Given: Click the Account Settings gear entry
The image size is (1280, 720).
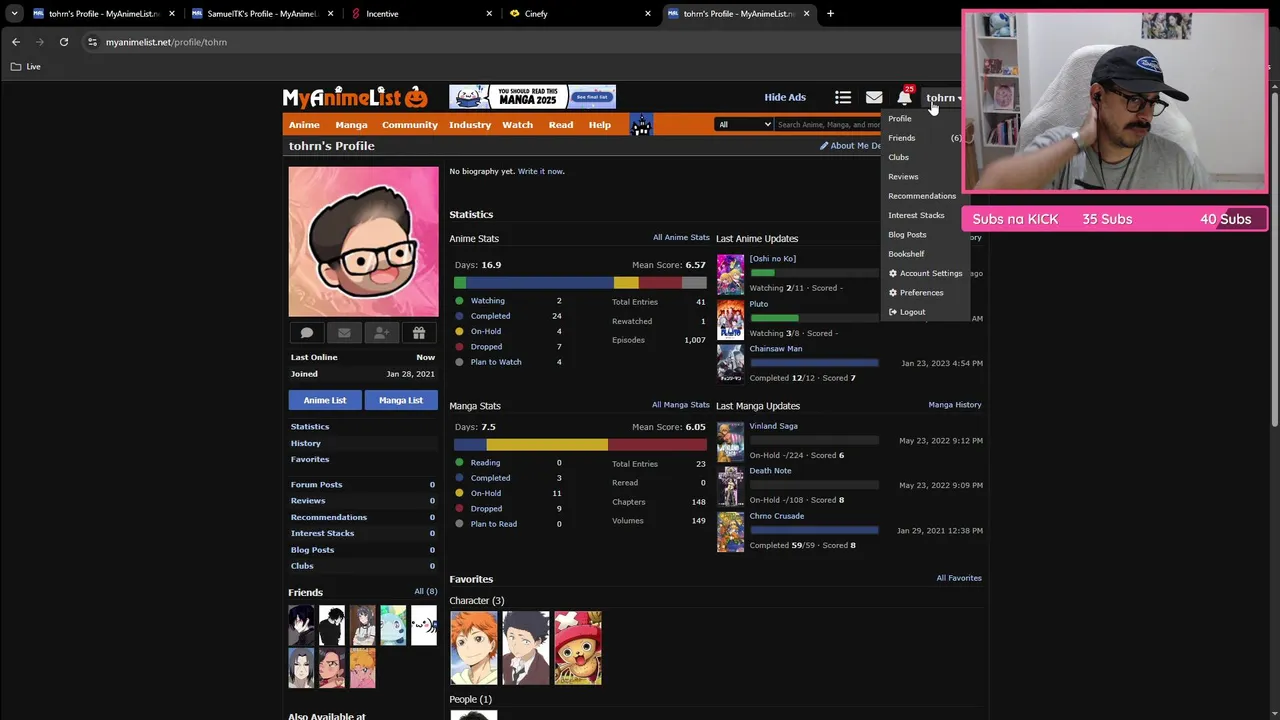Looking at the screenshot, I should point(926,273).
